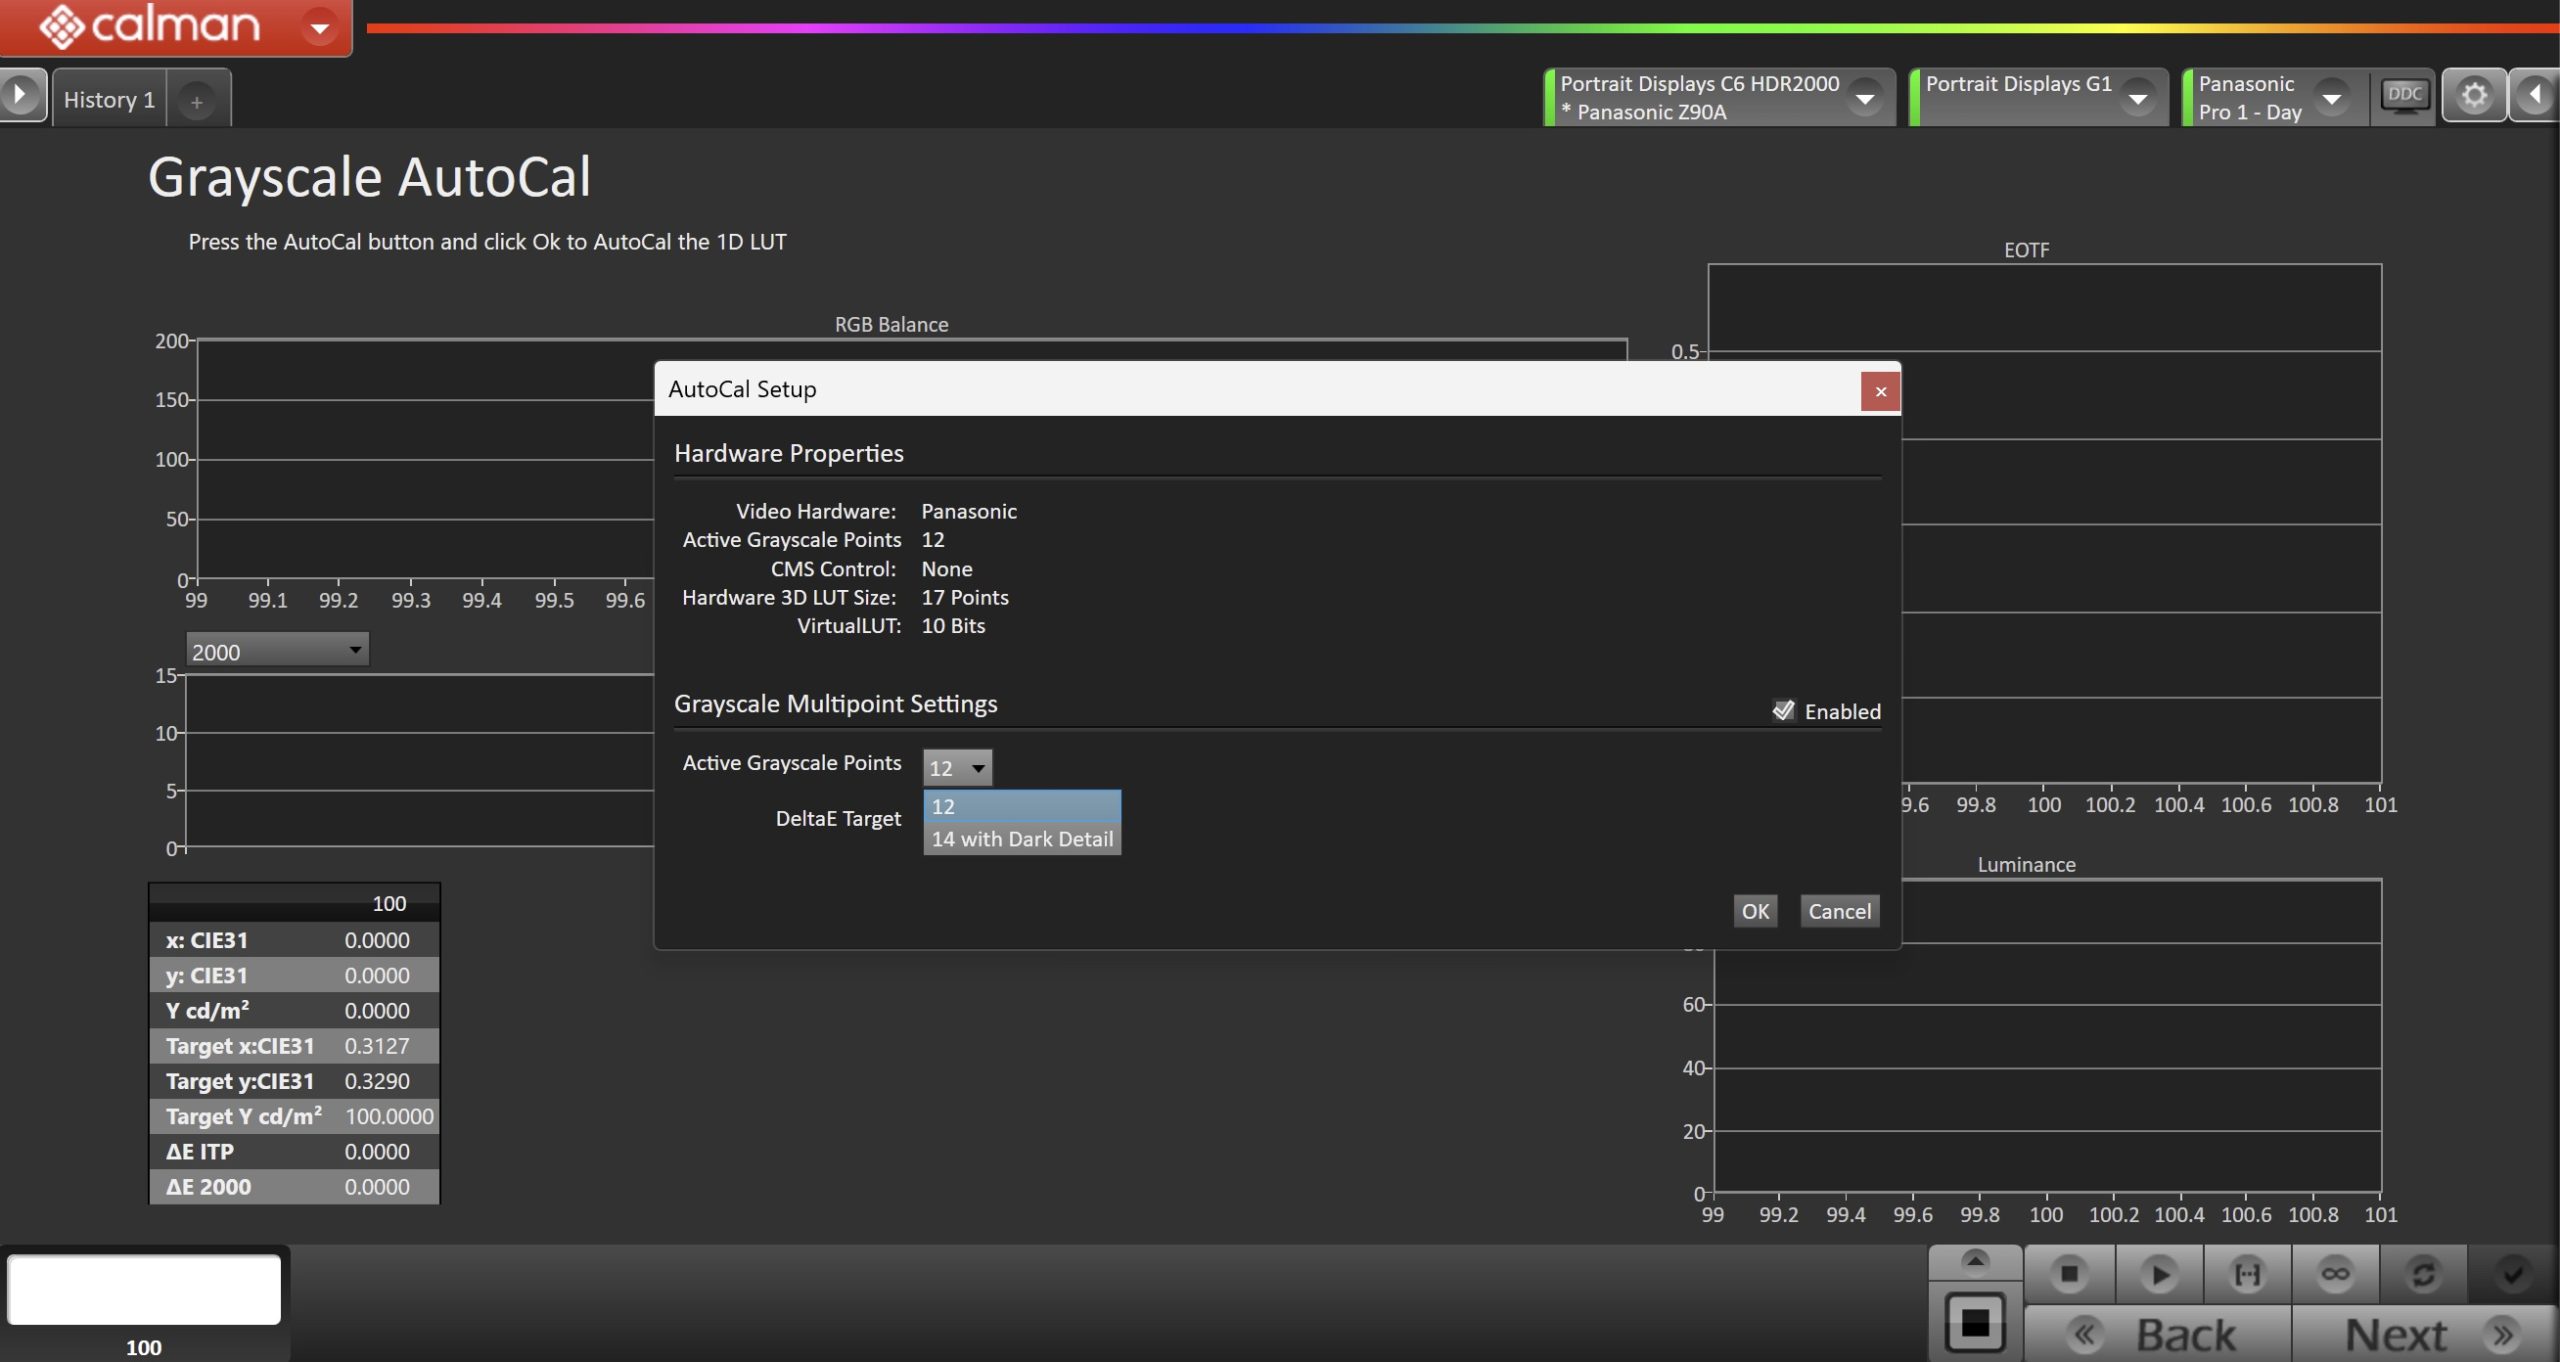Click the Calman logo
The height and width of the screenshot is (1362, 2560).
click(150, 25)
